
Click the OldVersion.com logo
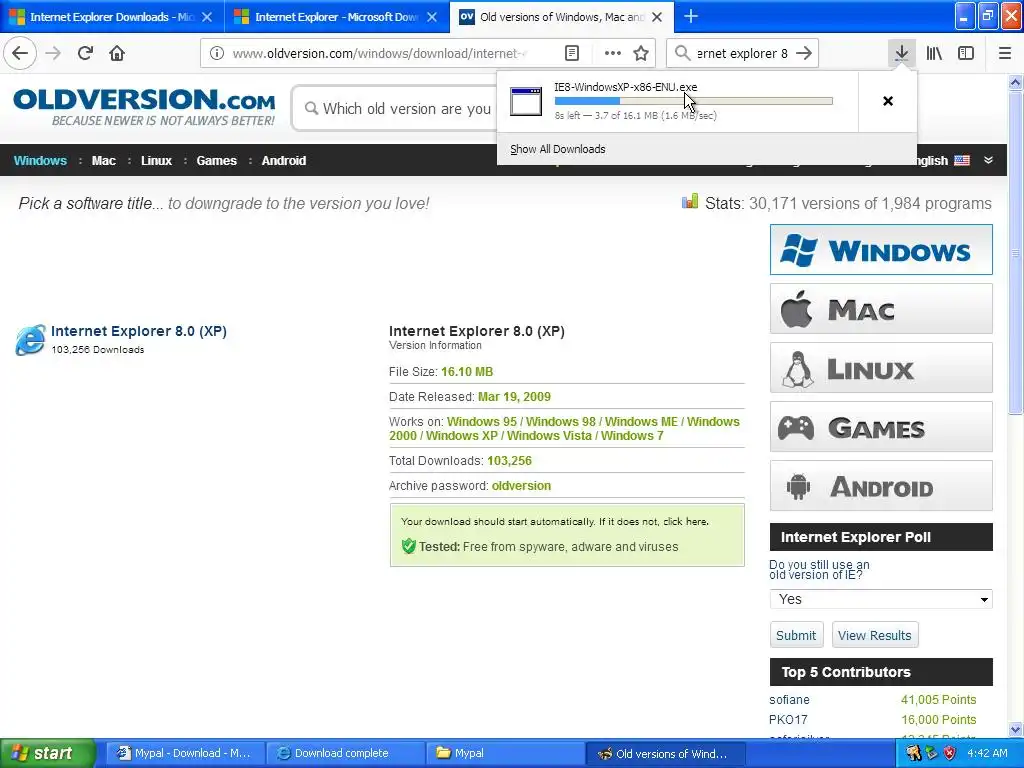144,107
